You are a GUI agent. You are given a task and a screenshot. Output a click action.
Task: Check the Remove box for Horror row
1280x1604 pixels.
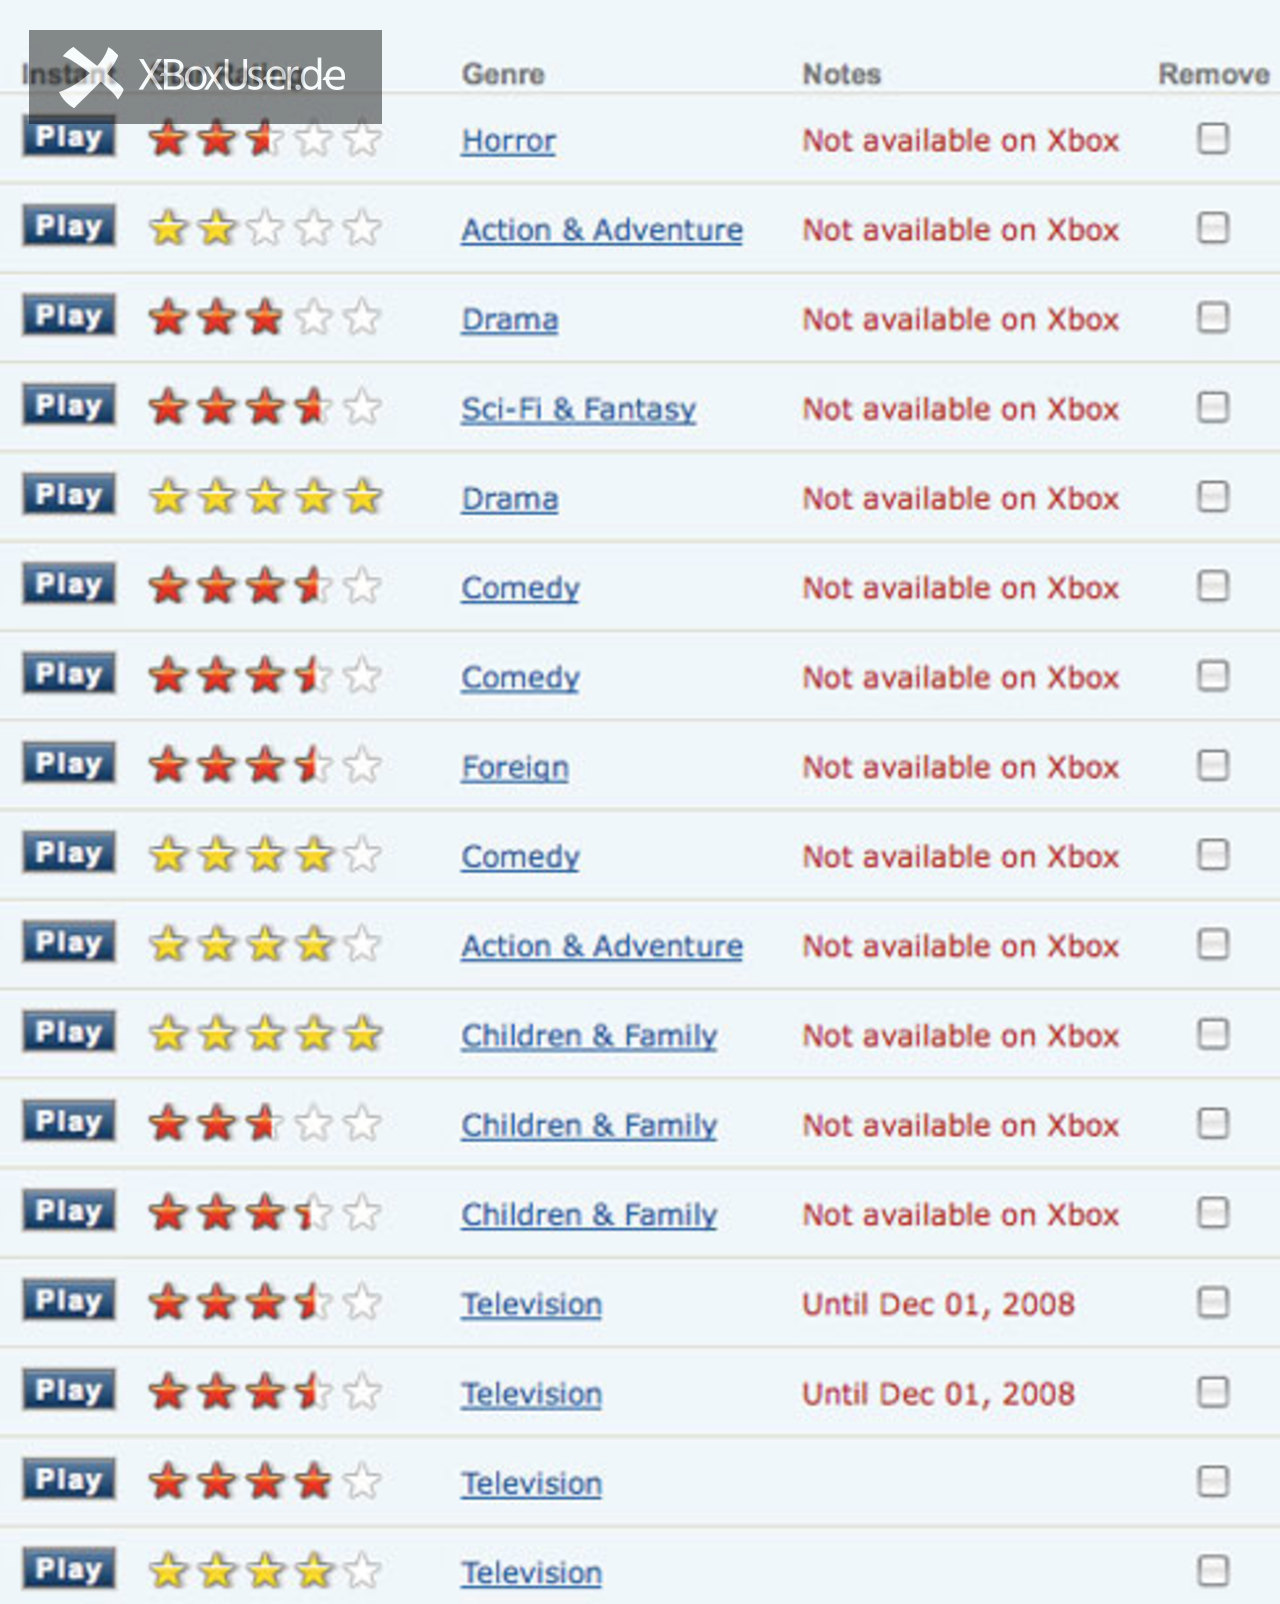click(1213, 138)
